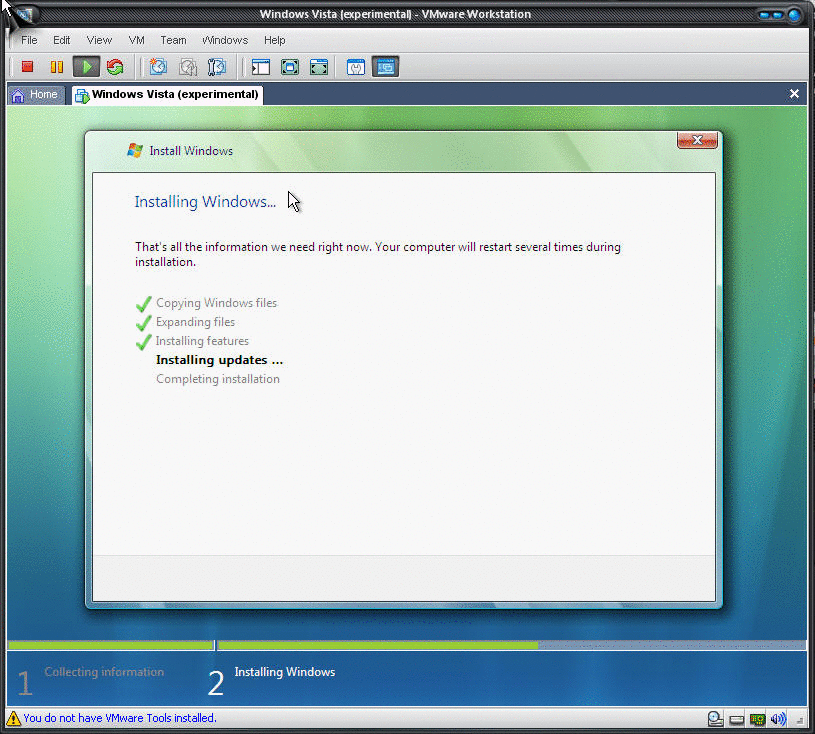The image size is (815, 734).
Task: Click the green checkmark beside Expanding files
Action: coord(143,323)
